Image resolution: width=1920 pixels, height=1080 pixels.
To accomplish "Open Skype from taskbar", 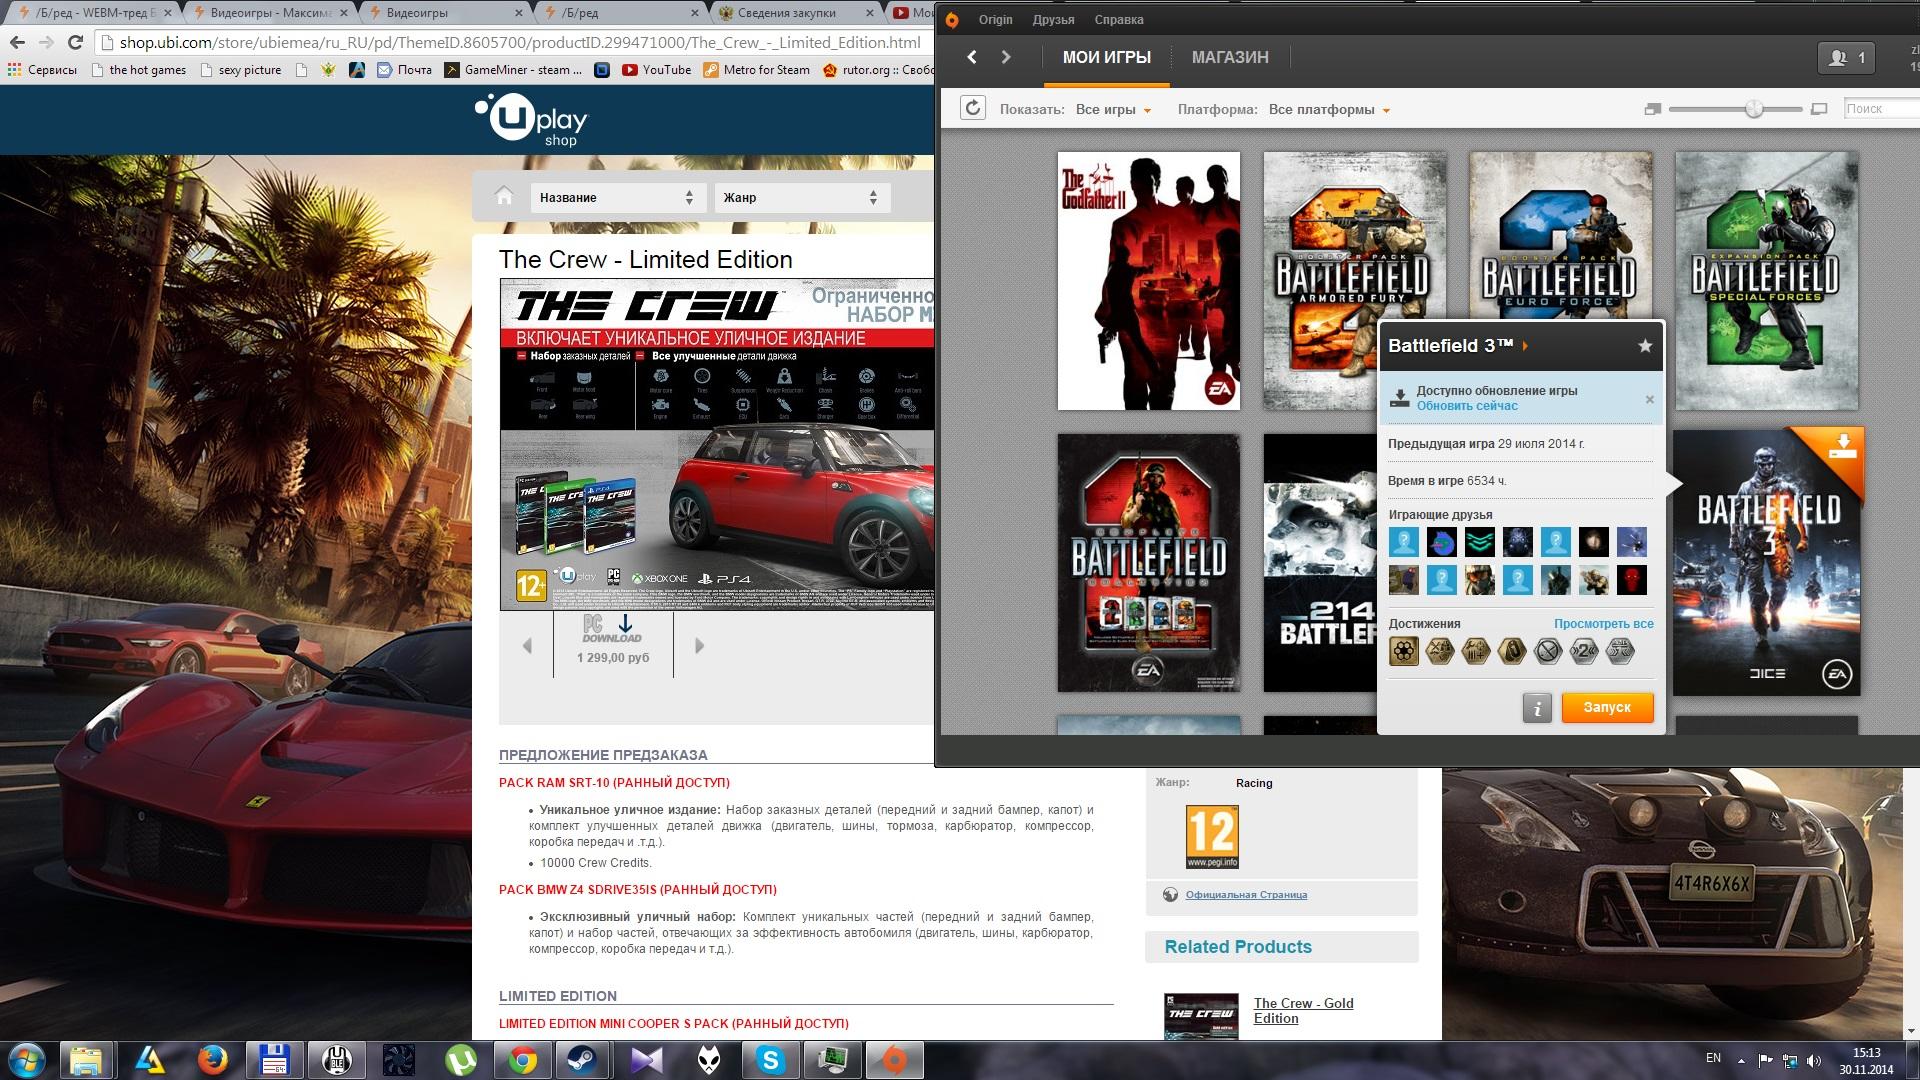I will point(771,1060).
